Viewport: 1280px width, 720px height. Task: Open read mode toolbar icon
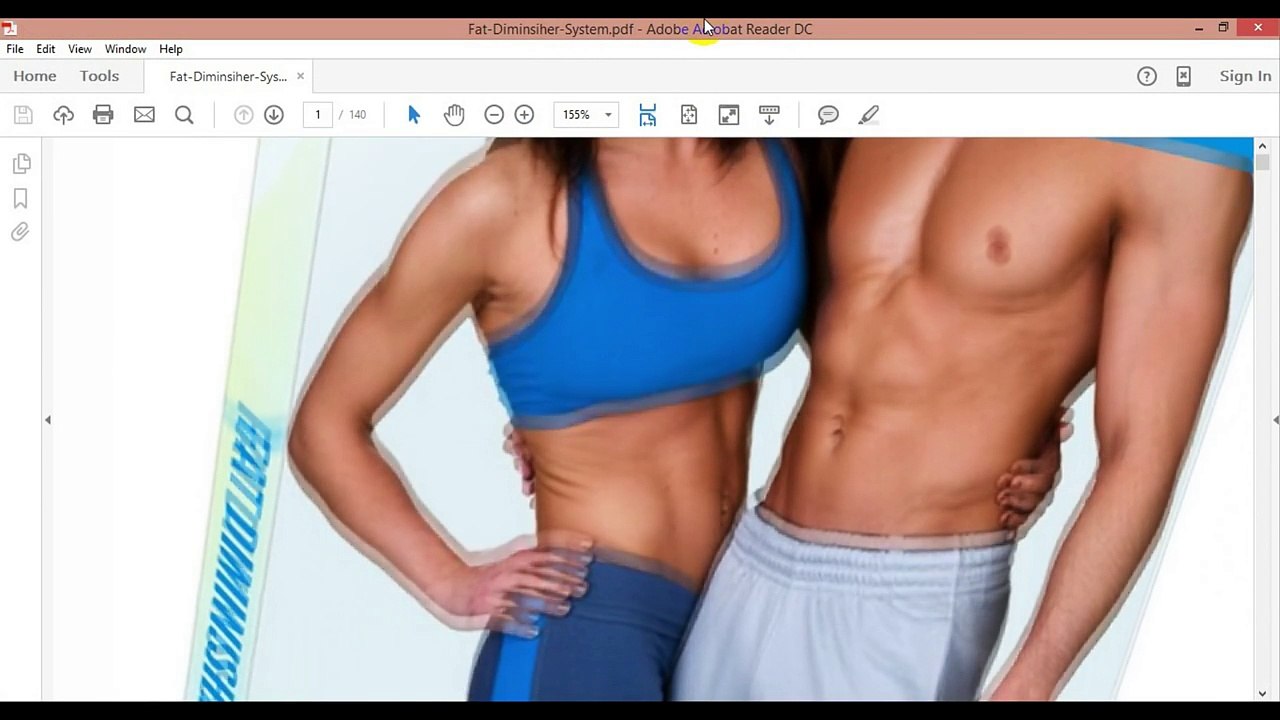(x=769, y=115)
